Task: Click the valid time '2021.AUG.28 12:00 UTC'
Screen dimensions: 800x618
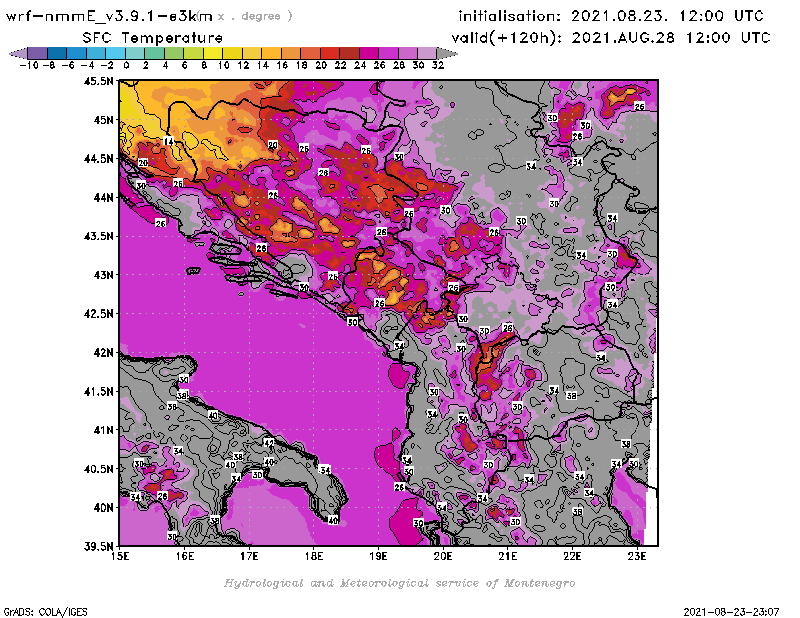Action: tap(670, 38)
